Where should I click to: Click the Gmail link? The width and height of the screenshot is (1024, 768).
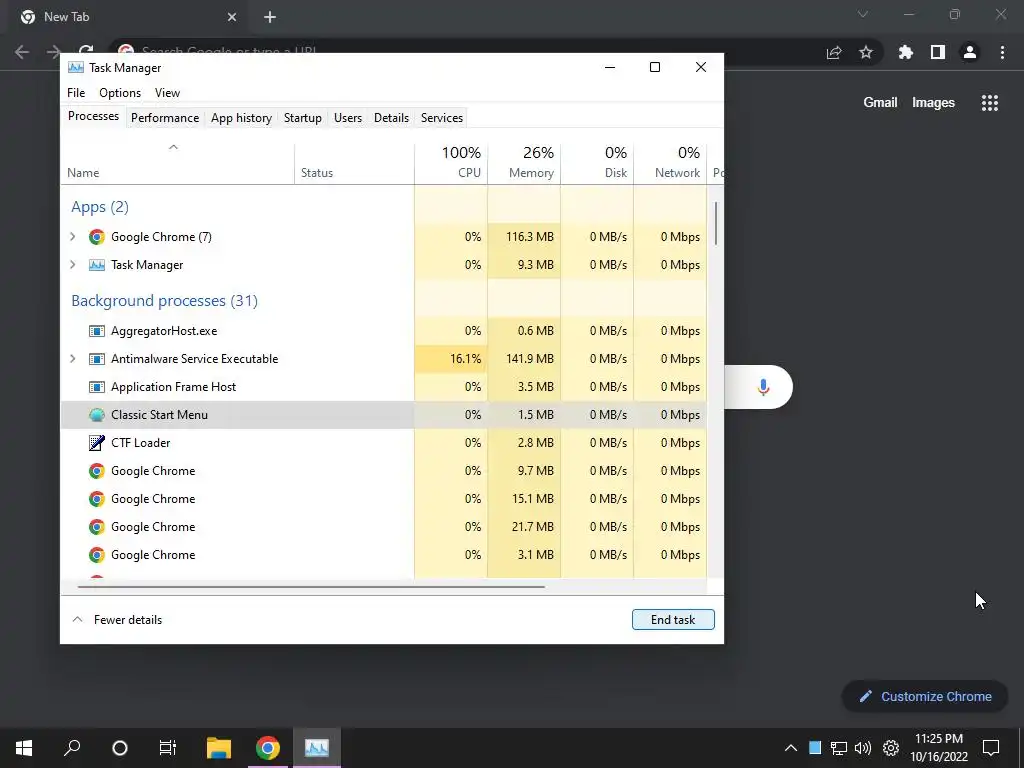pos(880,103)
